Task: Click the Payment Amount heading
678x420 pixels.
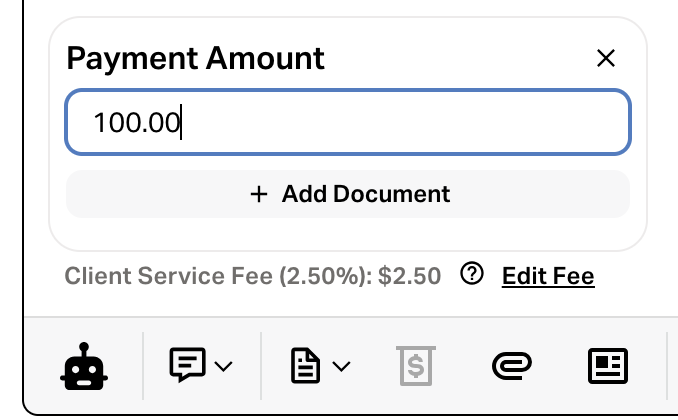Action: click(196, 58)
